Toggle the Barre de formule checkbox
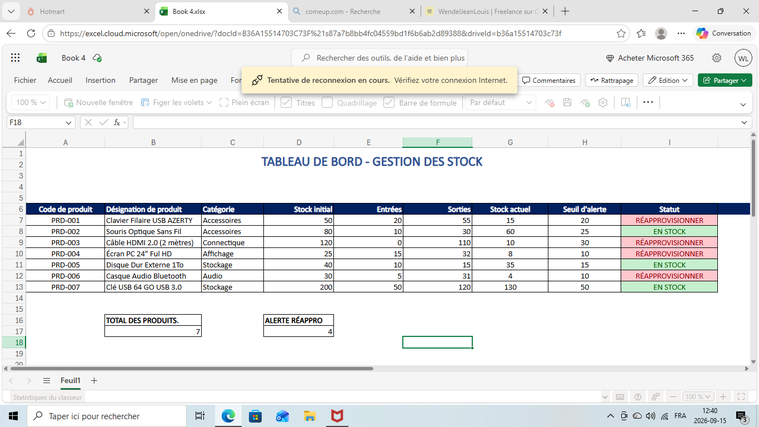 (389, 103)
